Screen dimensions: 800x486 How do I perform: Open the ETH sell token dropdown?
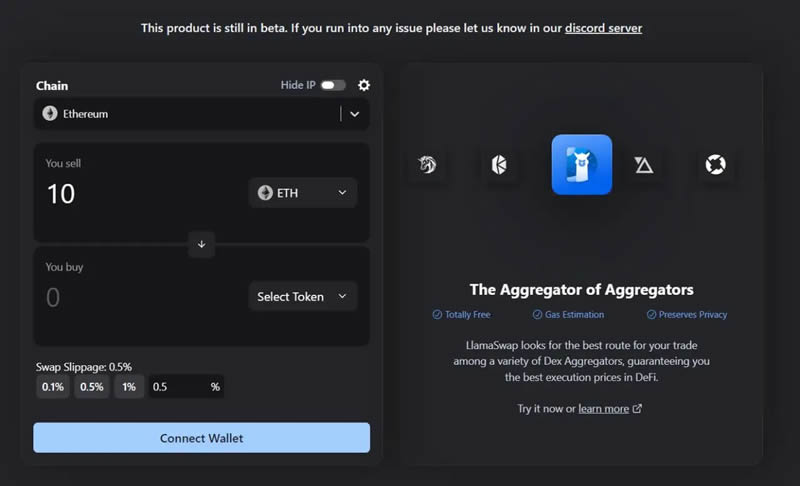tap(302, 193)
